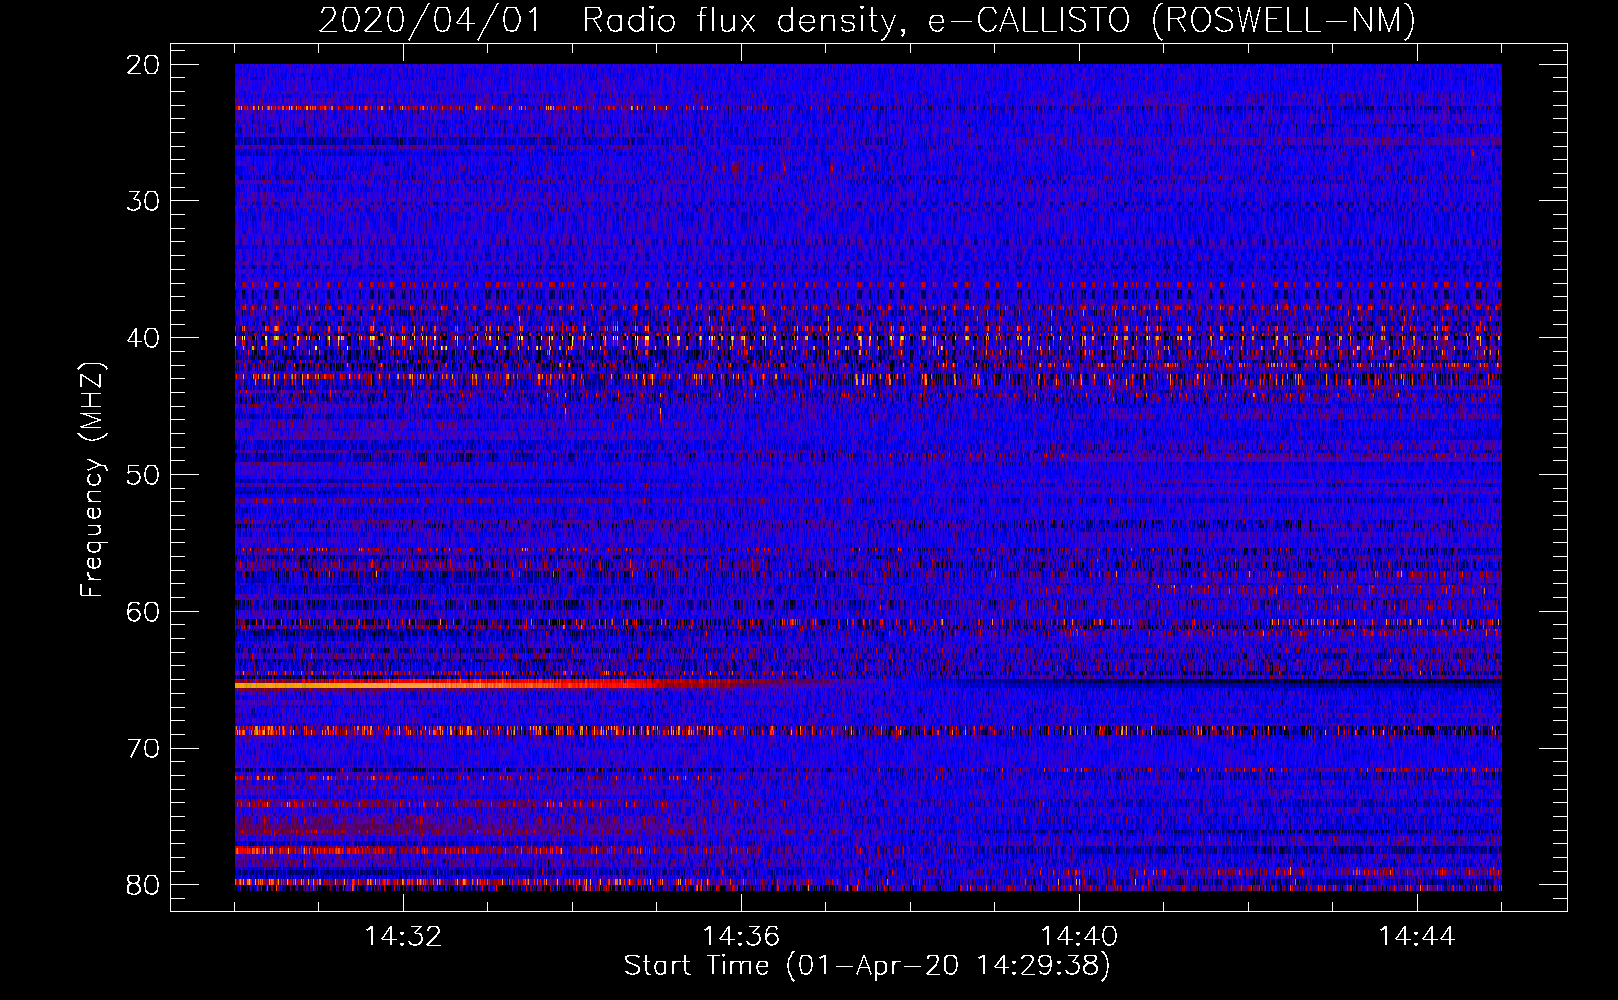Click the 60 MHz frequency tick label
The height and width of the screenshot is (1000, 1618).
[144, 612]
